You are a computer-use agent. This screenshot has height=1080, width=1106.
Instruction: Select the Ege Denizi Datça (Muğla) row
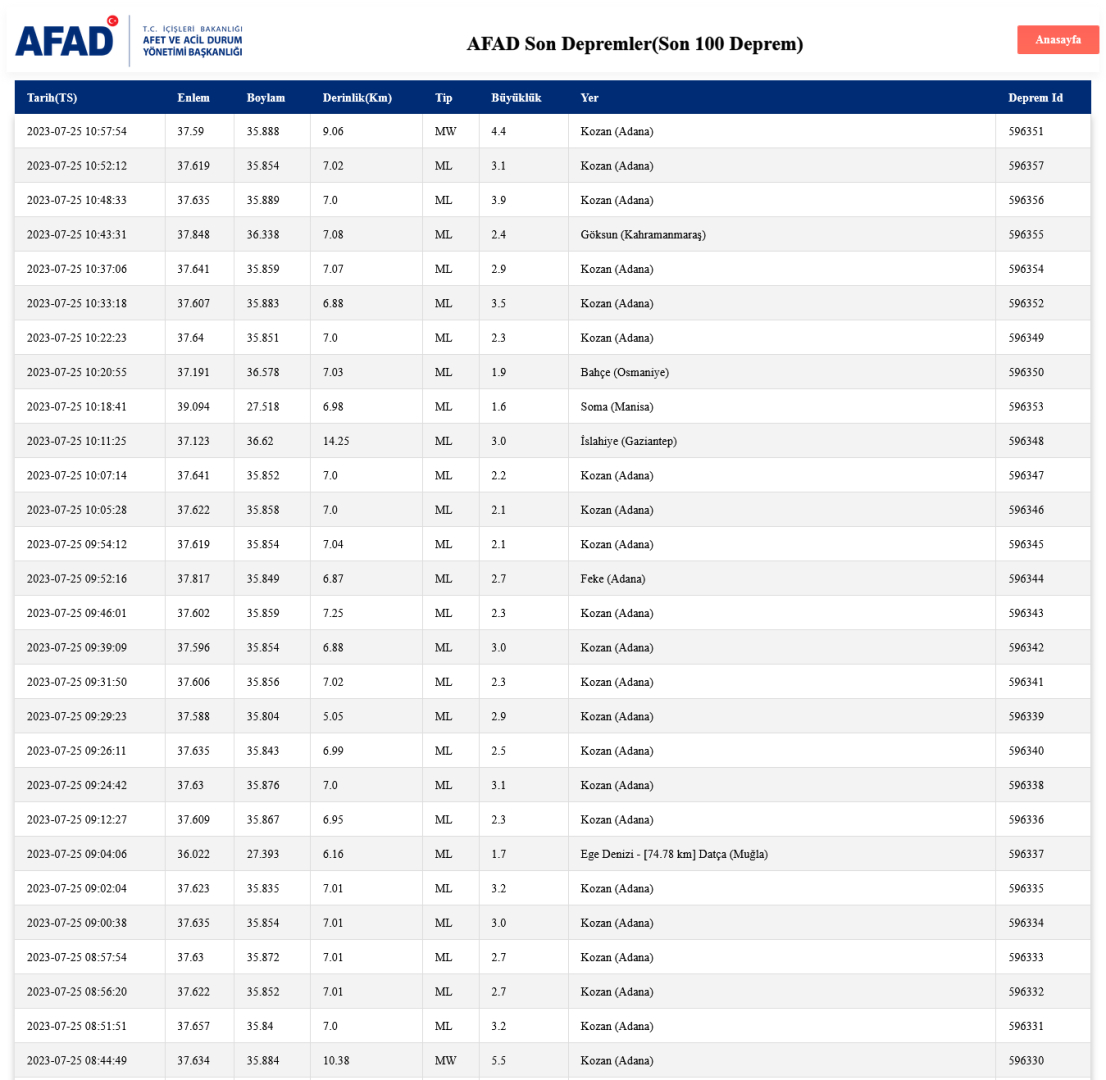[x=673, y=854]
